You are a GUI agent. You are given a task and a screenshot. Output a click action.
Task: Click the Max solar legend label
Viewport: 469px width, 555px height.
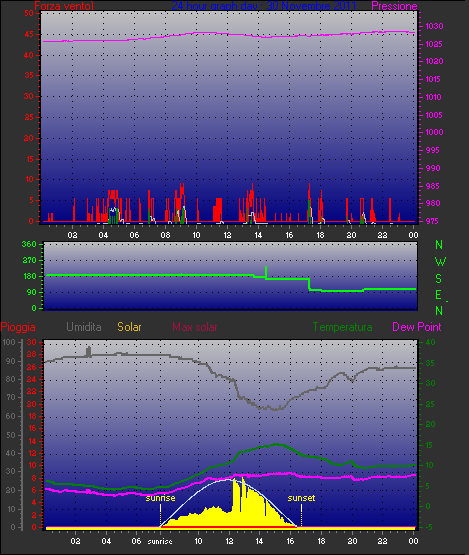pos(195,327)
